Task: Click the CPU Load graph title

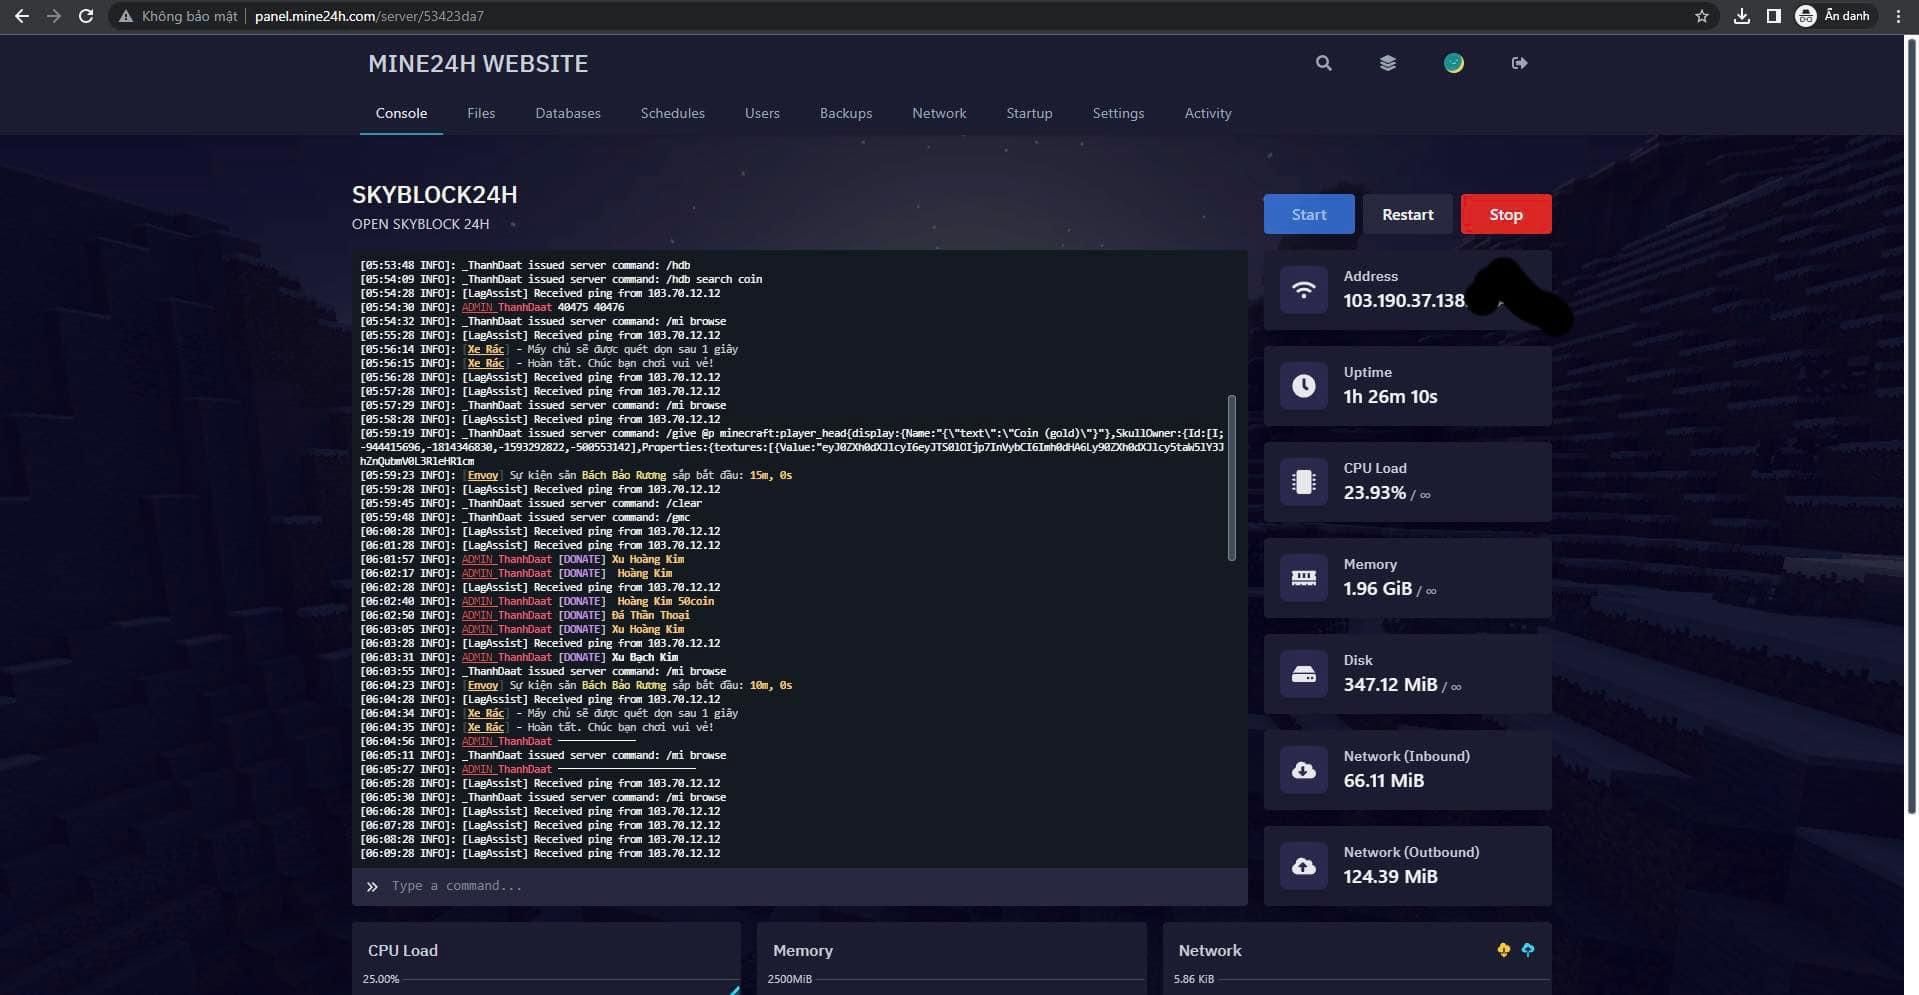Action: click(402, 951)
